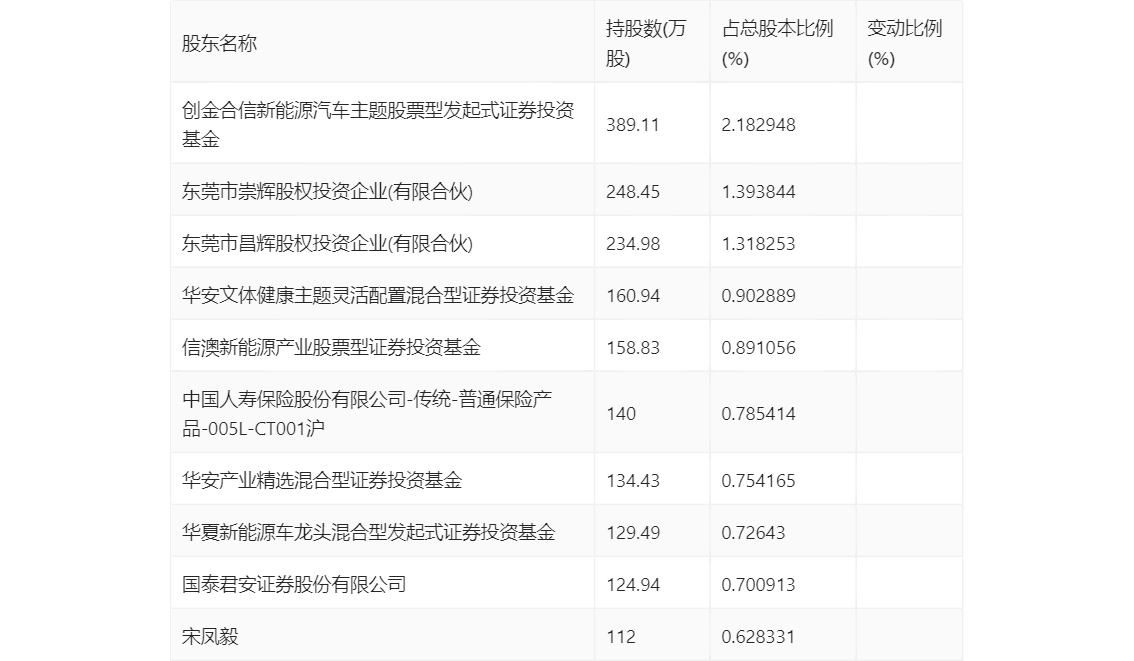Screen dimensions: 1134x661
Task: Click the 持股数(万股) column header
Action: pos(646,43)
